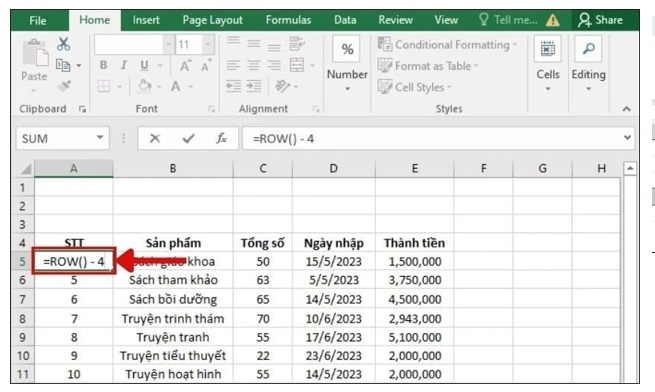Open the Font Color picker arrow
The height and width of the screenshot is (392, 655).
click(190, 87)
